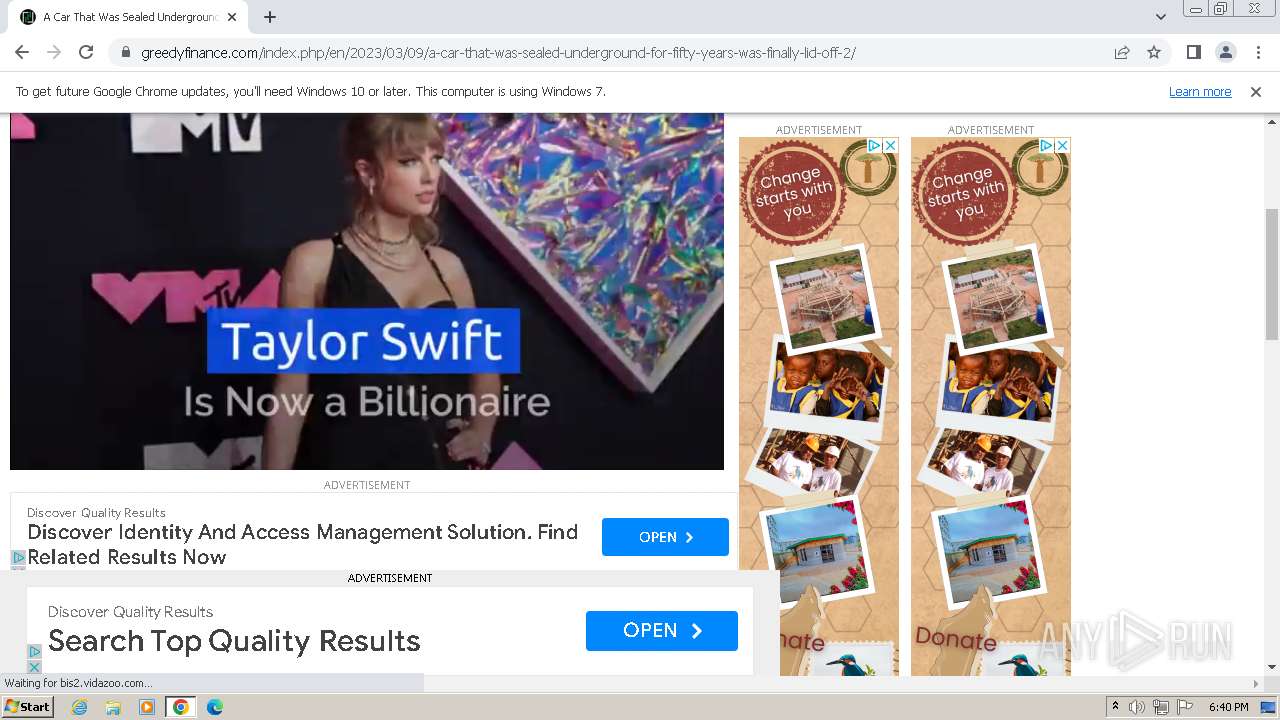Image resolution: width=1280 pixels, height=720 pixels.
Task: Dismiss the Chrome update notification bar
Action: point(1256,92)
